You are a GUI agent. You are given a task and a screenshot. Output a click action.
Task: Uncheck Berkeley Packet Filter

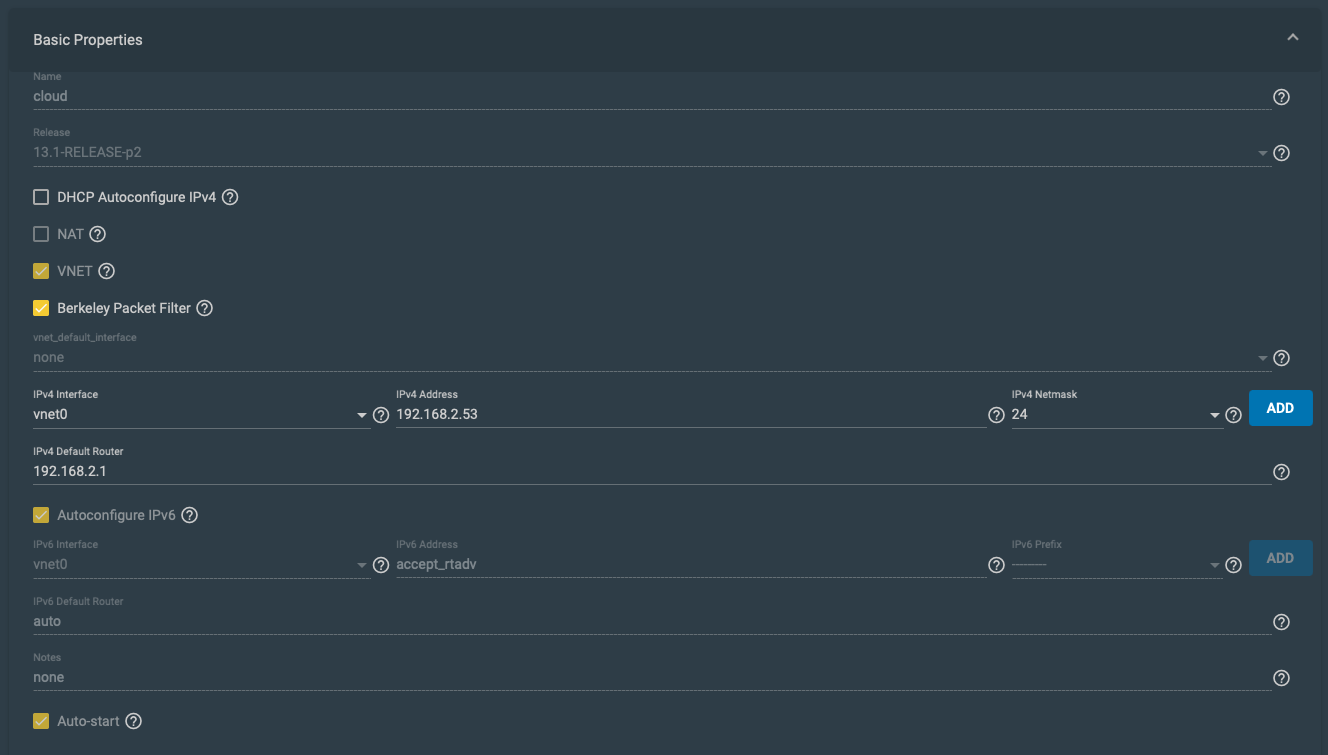click(41, 308)
